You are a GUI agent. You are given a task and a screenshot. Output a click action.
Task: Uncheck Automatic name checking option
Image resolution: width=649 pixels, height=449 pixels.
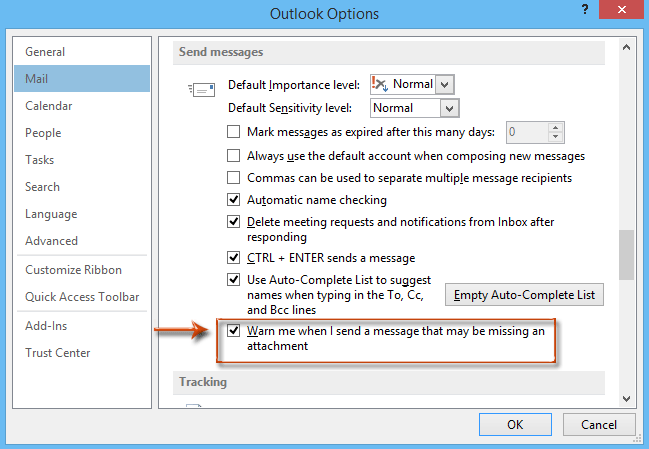click(x=234, y=200)
